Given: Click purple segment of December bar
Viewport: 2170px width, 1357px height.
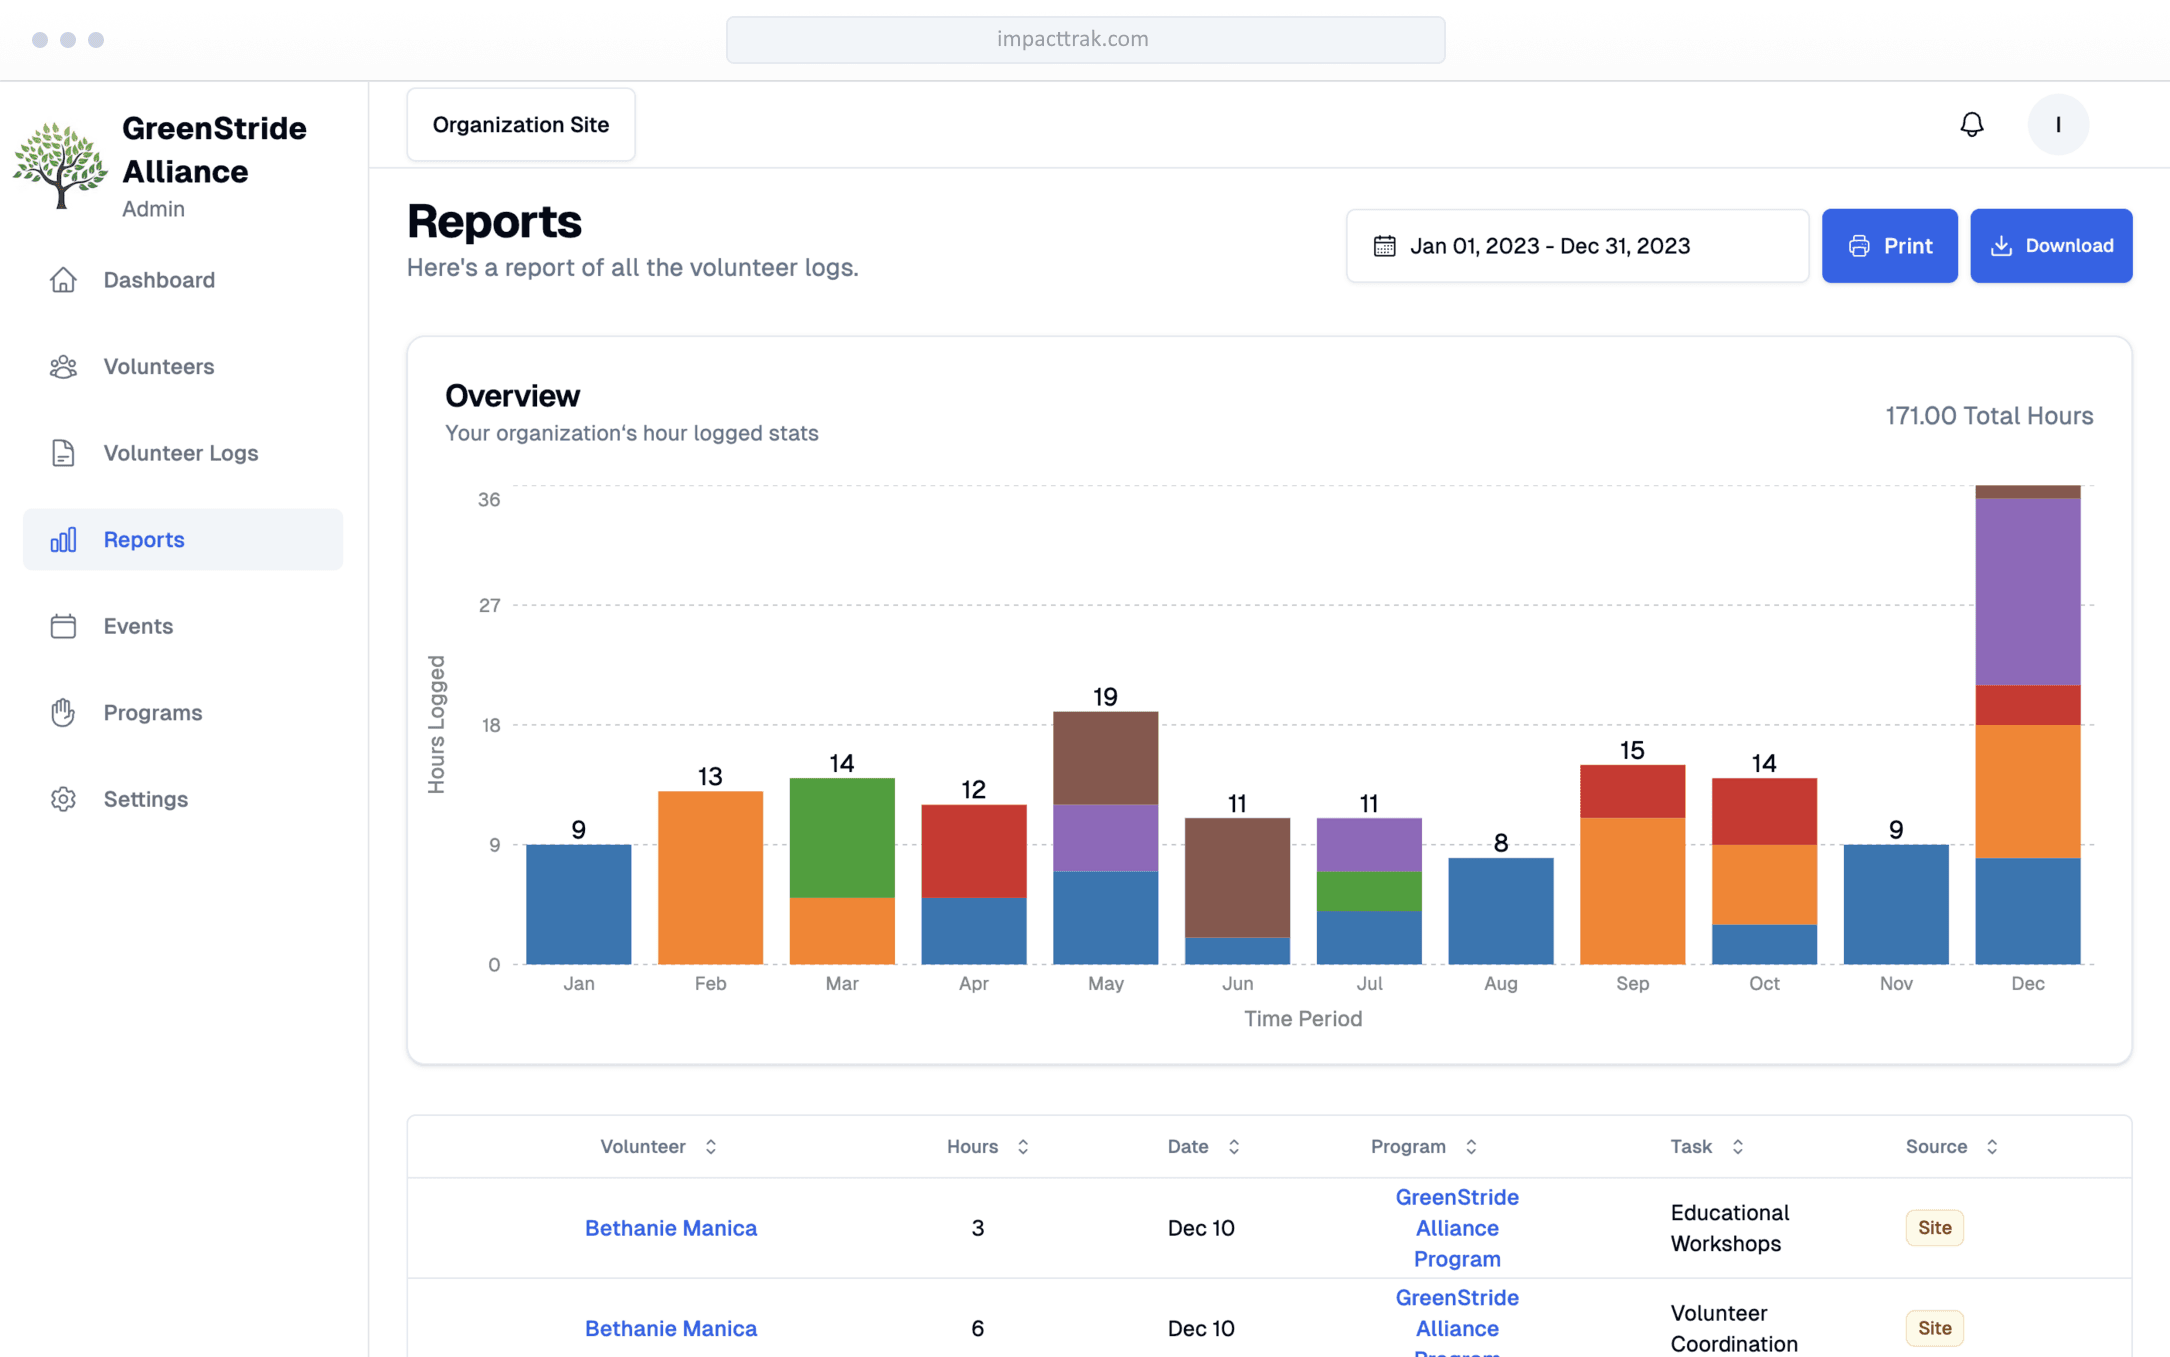Looking at the screenshot, I should tap(2027, 592).
